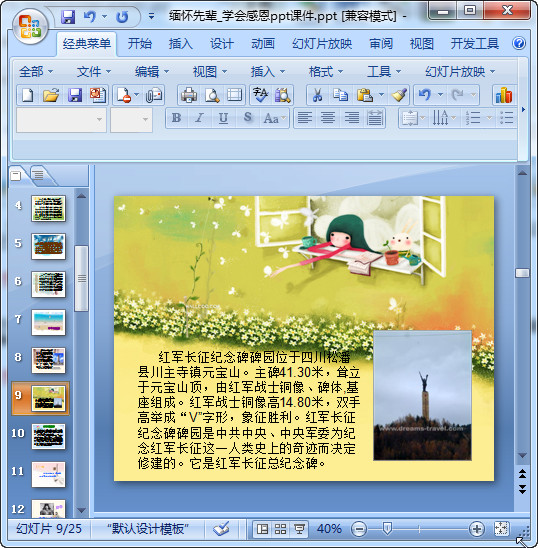The image size is (538, 548).
Task: Save via the quick access floppy icon
Action: click(x=68, y=16)
